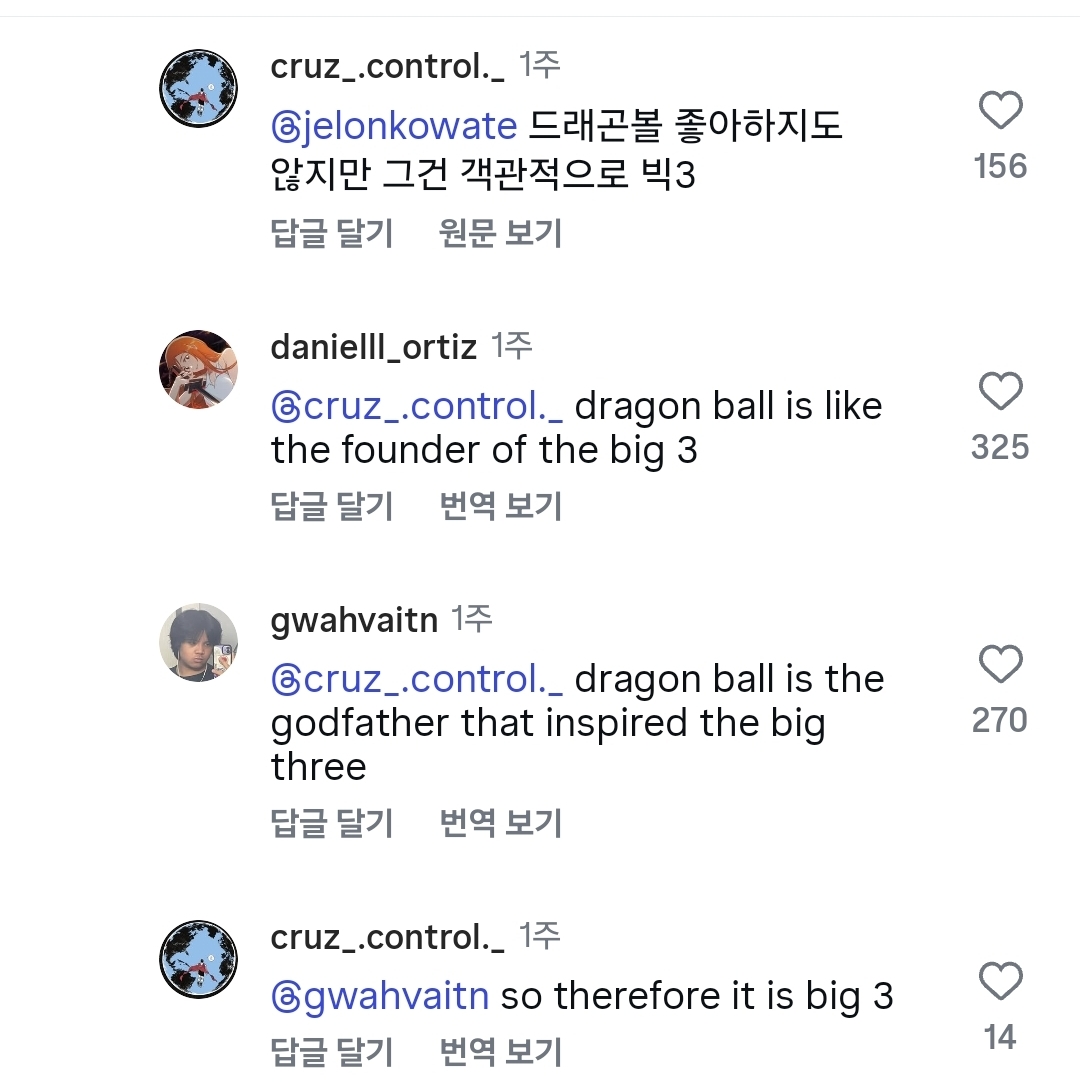
Task: Translate (번역 보기) the last cruz_.control._ comment
Action: pos(501,1052)
